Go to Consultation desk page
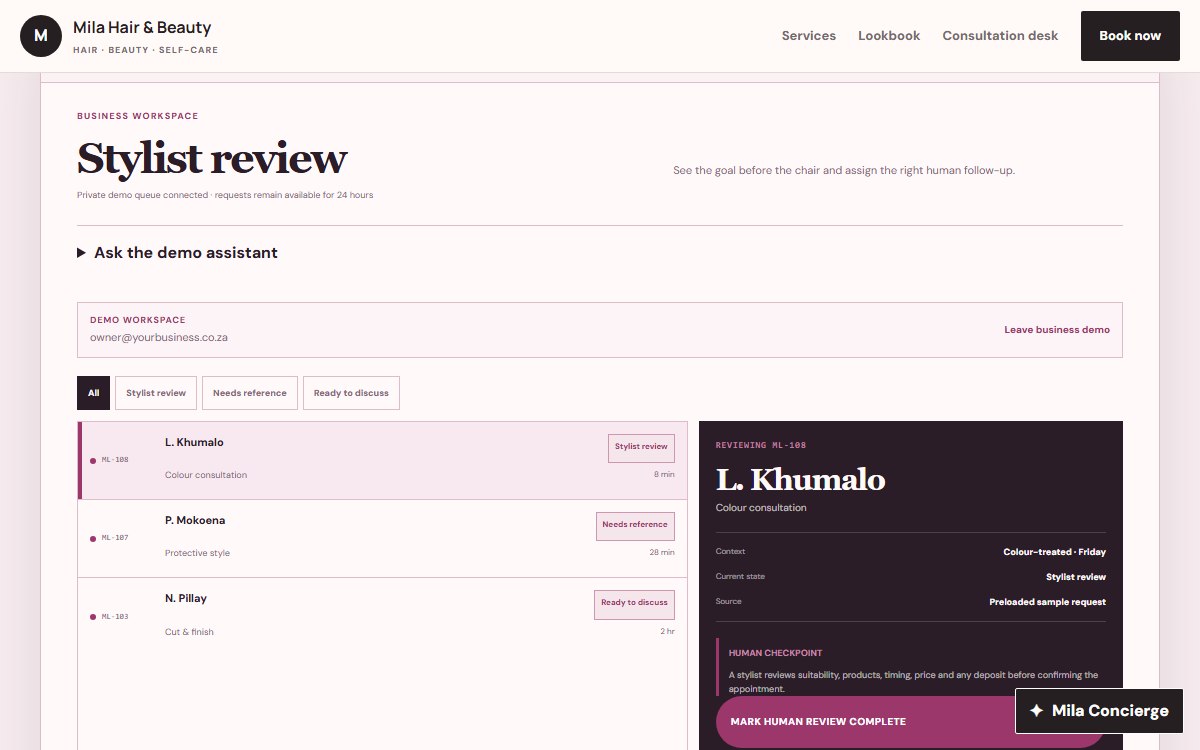1200x750 pixels. 1000,36
